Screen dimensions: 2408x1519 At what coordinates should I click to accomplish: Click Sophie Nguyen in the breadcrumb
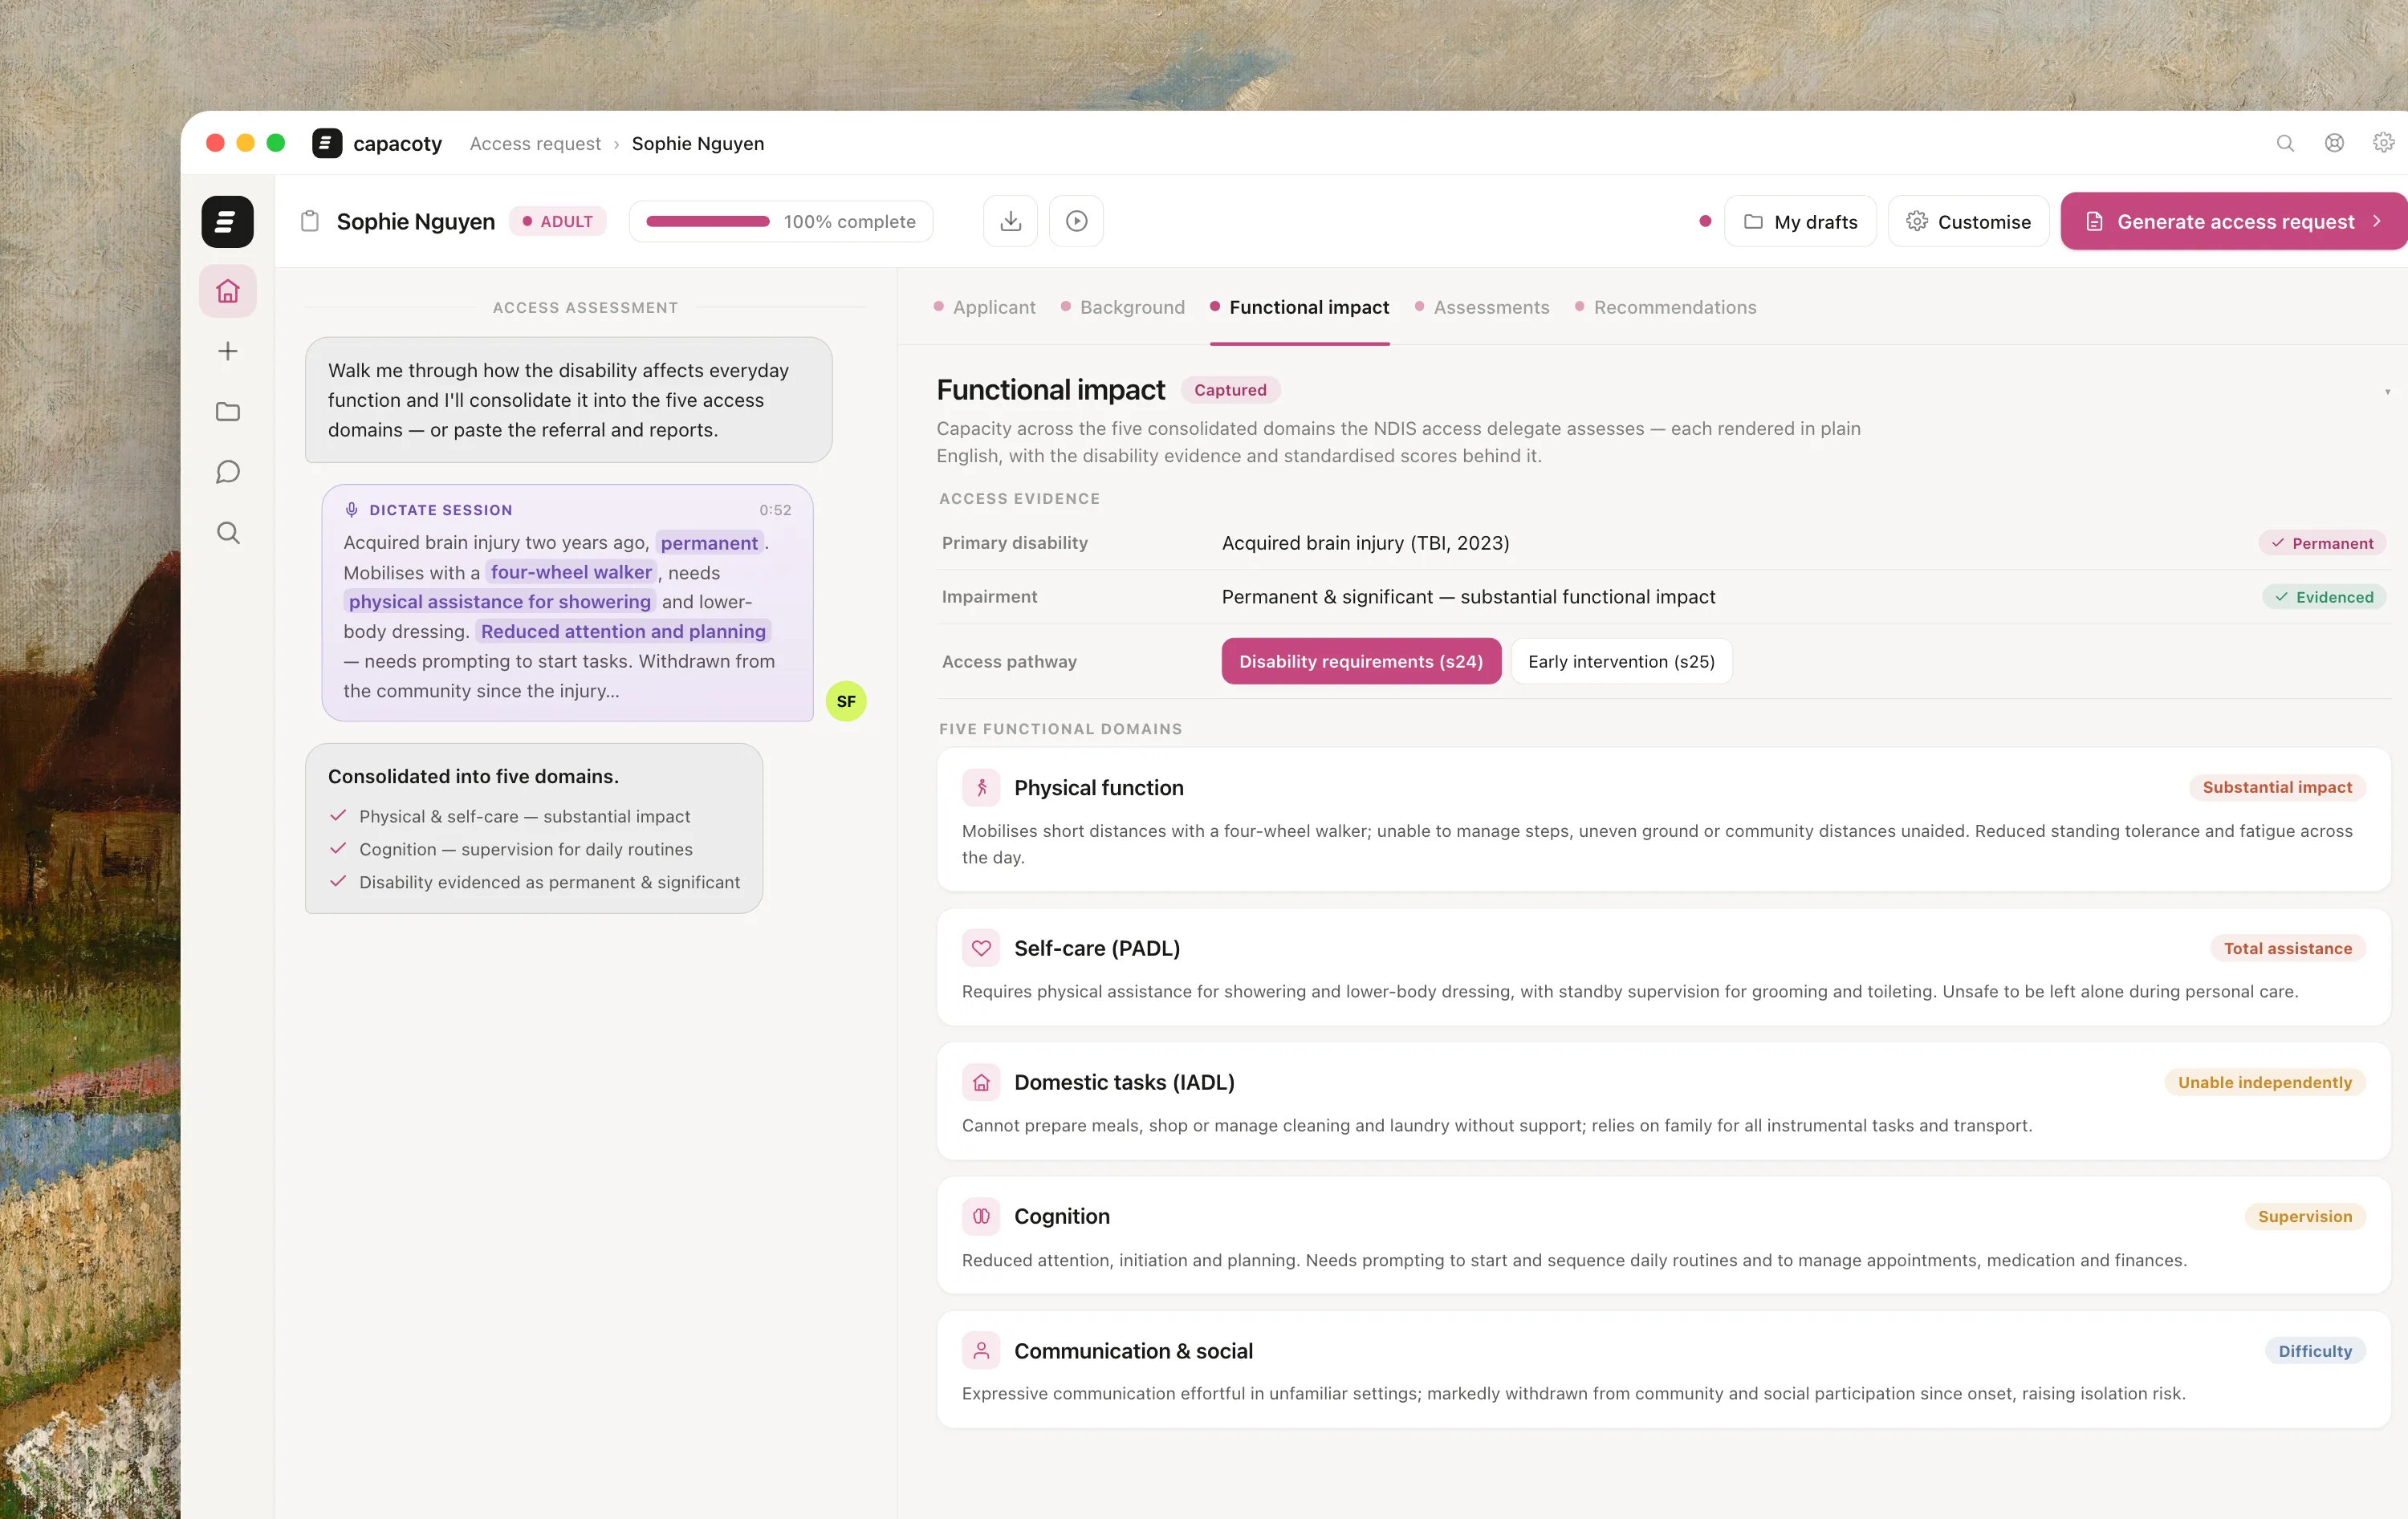click(x=698, y=143)
